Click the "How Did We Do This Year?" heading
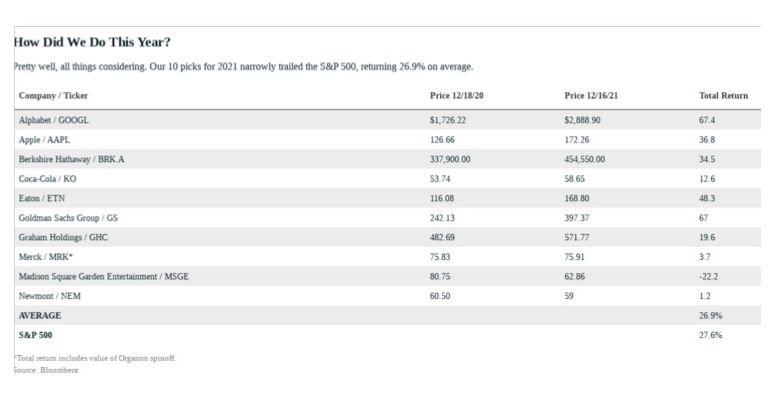 [x=92, y=42]
